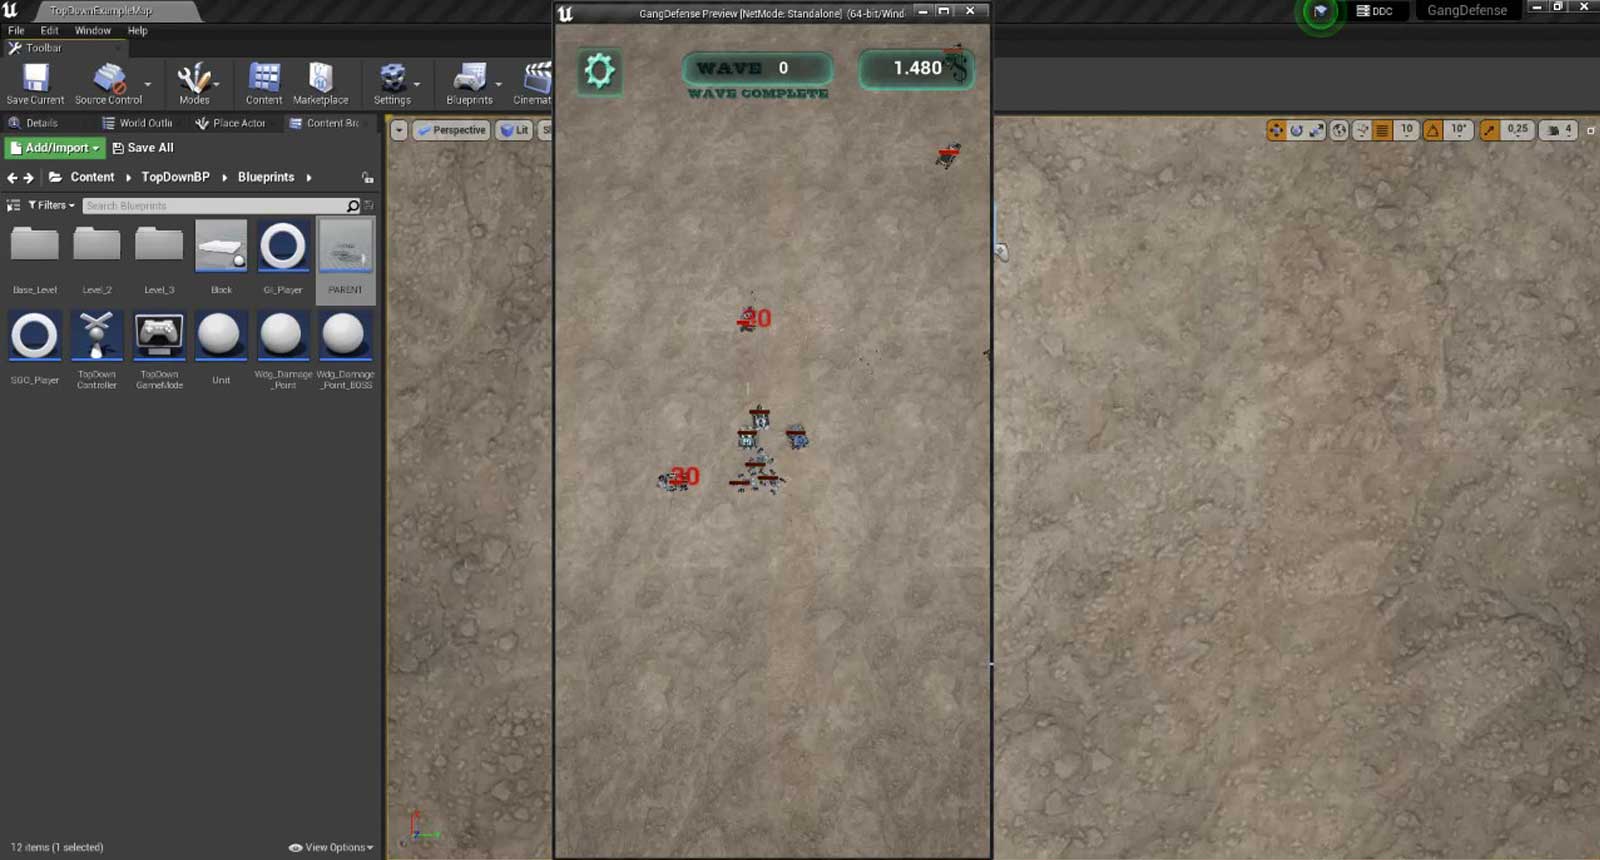Click the Perspective viewport button
Viewport: 1600px width, 860px height.
point(452,130)
